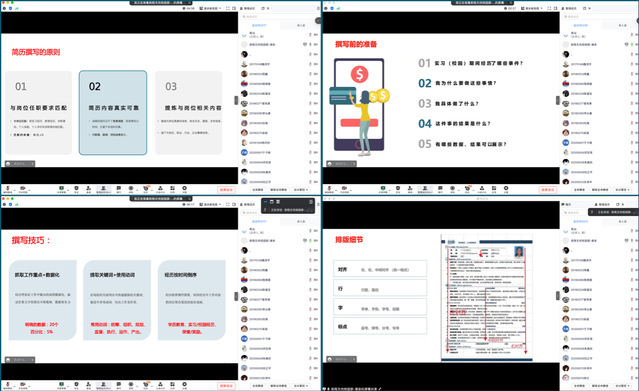This screenshot has height=391, width=639.
Task: Click invite icon below 撰写前的准备 slide
Action: (410, 189)
